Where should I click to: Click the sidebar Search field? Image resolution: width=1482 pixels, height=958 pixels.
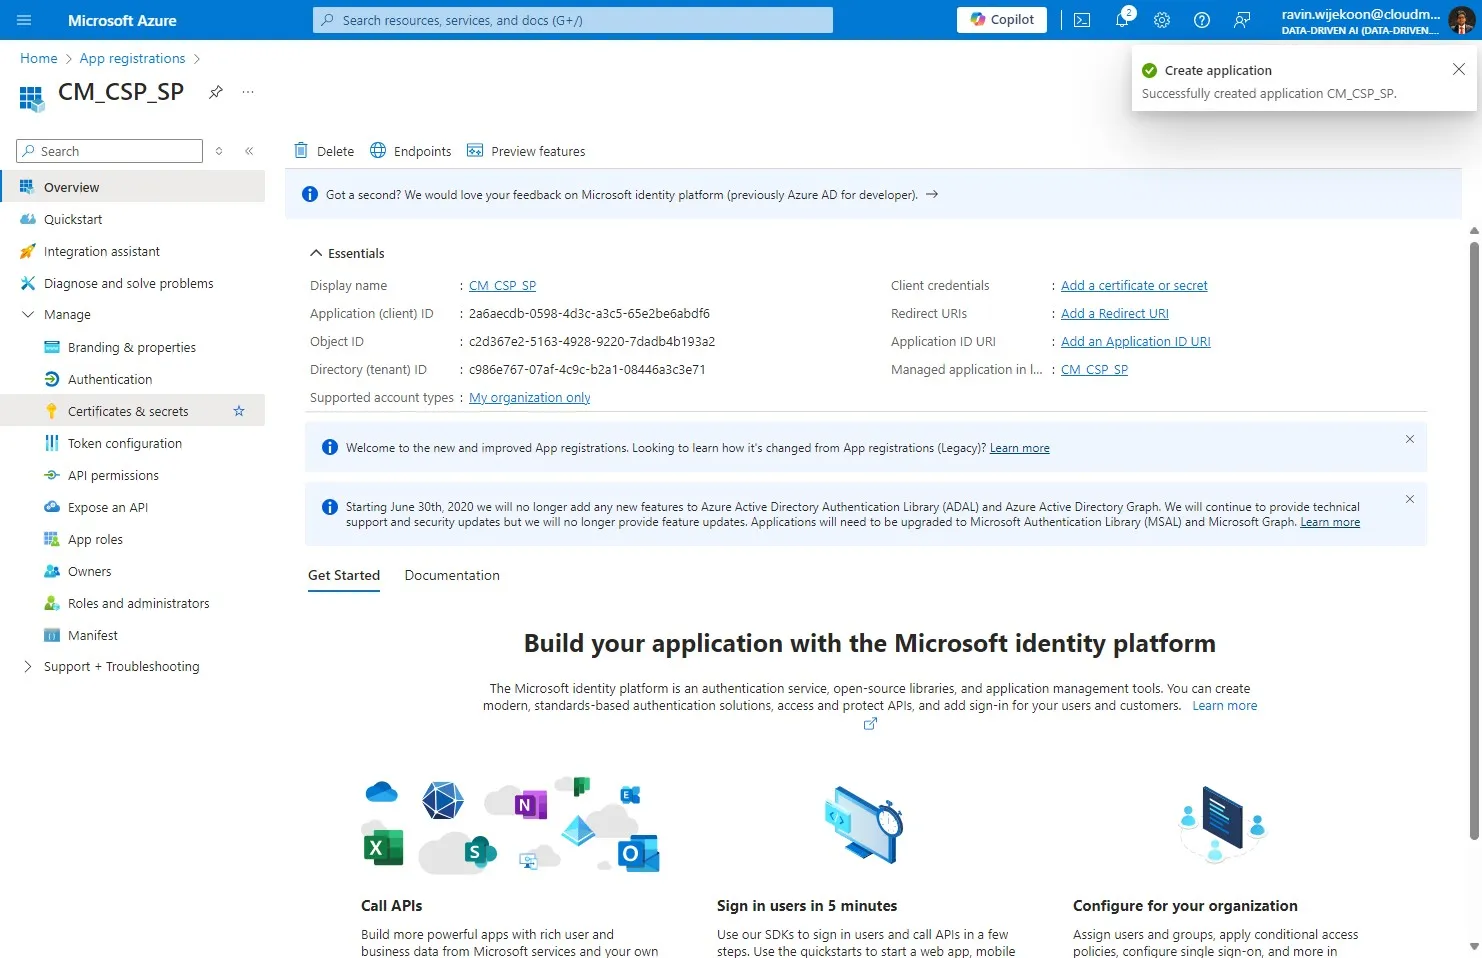coord(110,151)
